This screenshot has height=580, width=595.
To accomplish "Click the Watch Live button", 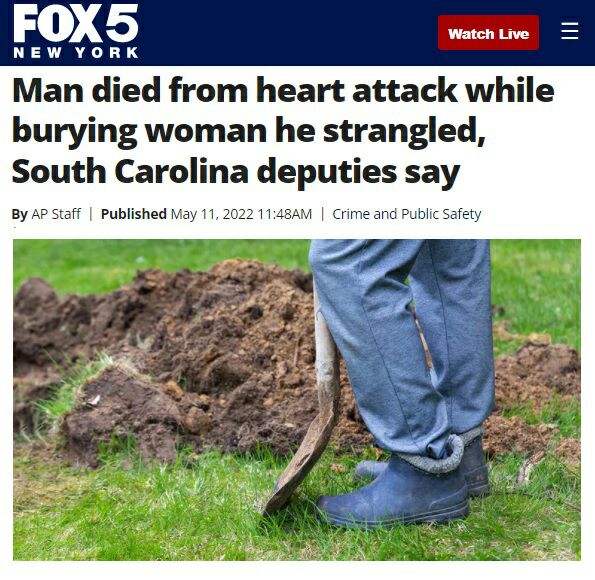I will 488,33.
